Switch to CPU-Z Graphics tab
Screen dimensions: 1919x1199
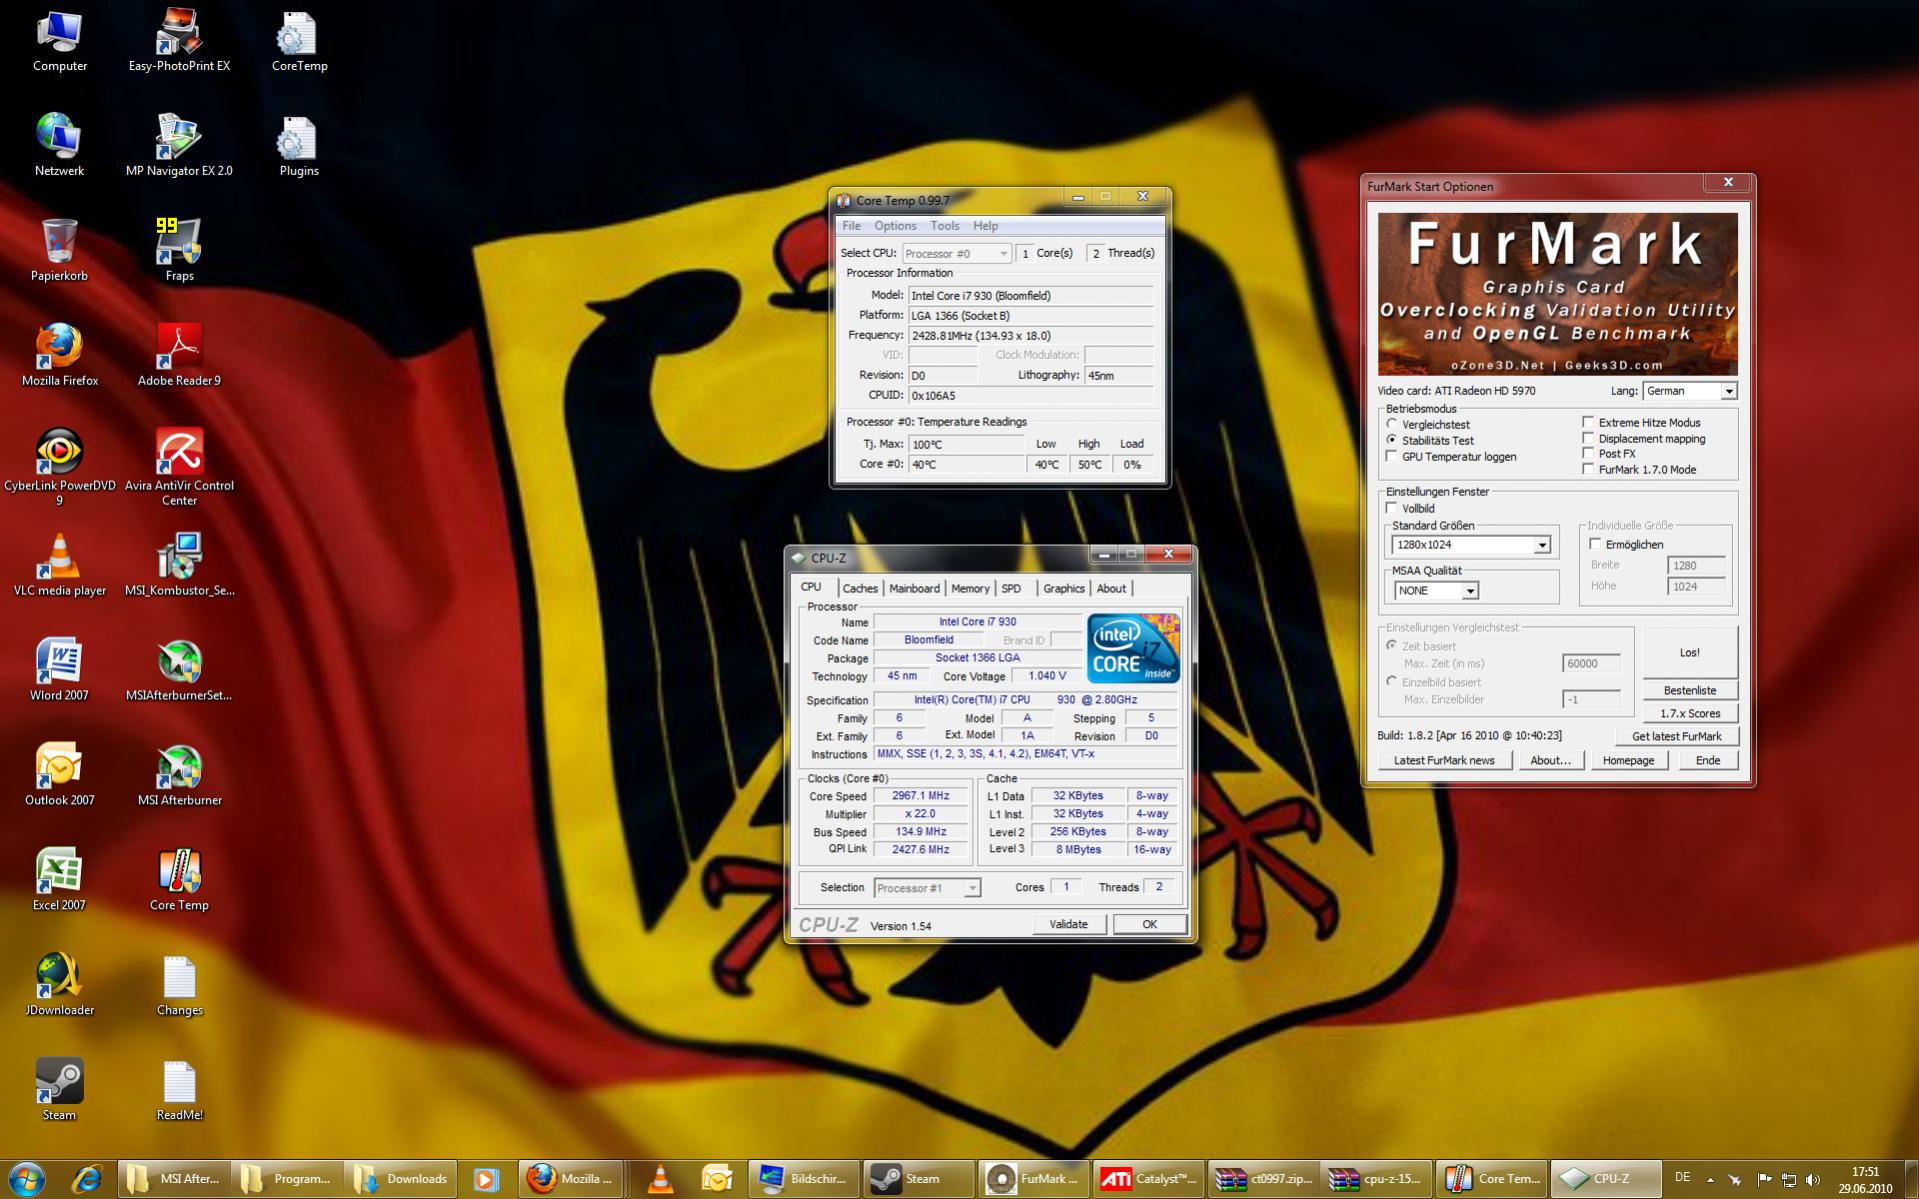coord(1063,589)
